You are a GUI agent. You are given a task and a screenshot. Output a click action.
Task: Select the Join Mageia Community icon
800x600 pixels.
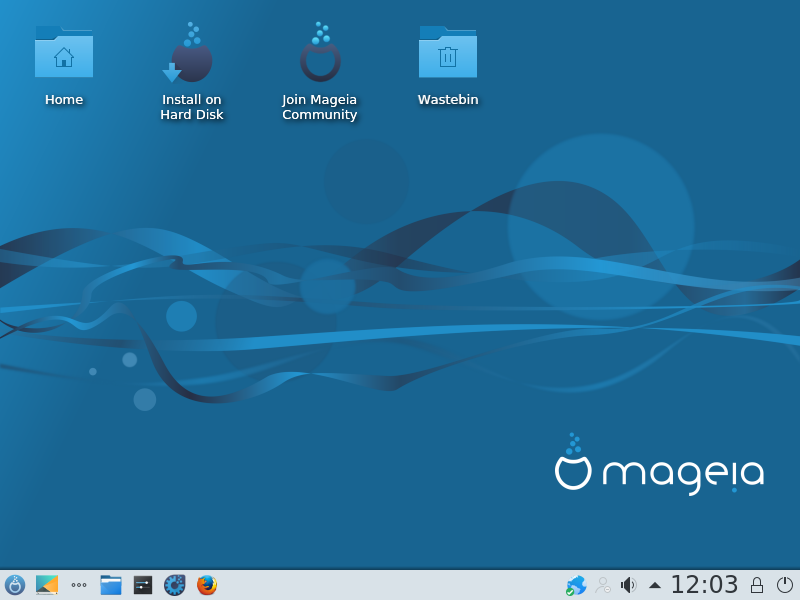point(320,54)
